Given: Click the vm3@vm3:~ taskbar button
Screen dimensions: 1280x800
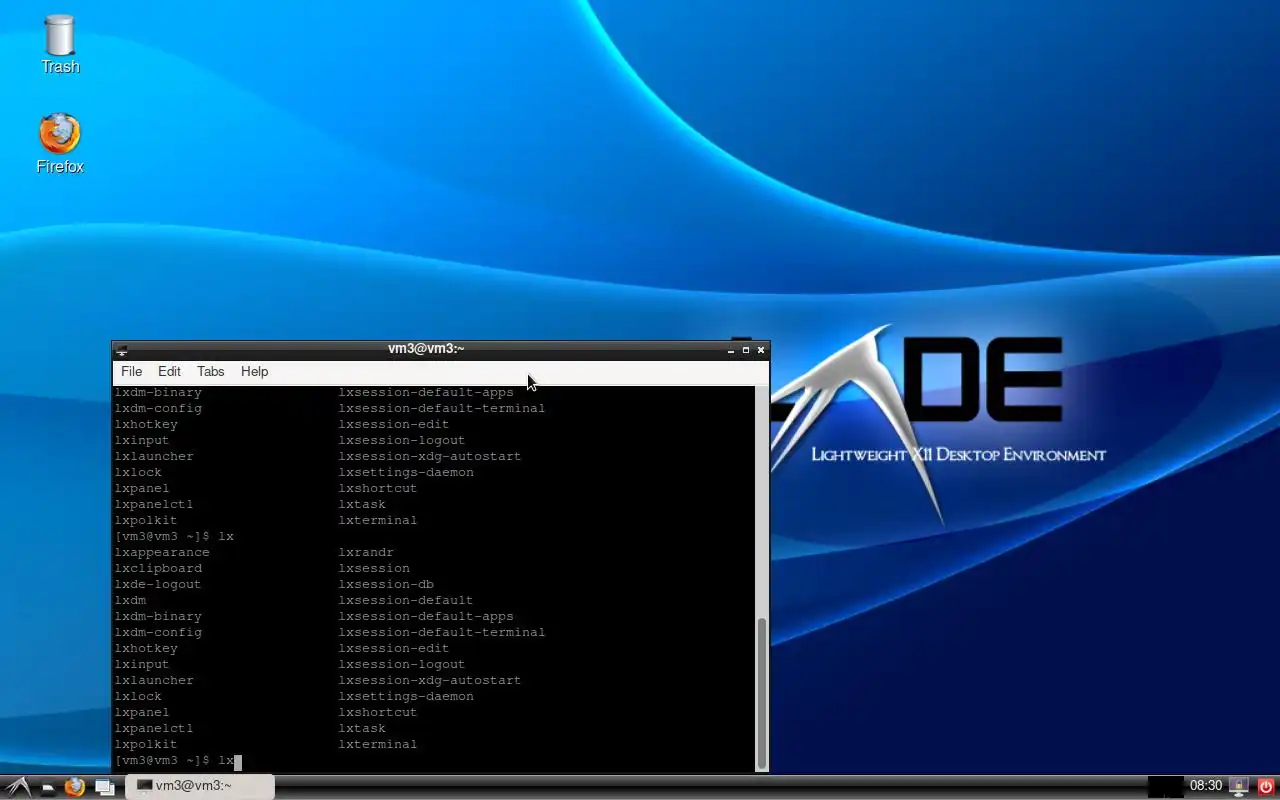Looking at the screenshot, I should pyautogui.click(x=200, y=786).
